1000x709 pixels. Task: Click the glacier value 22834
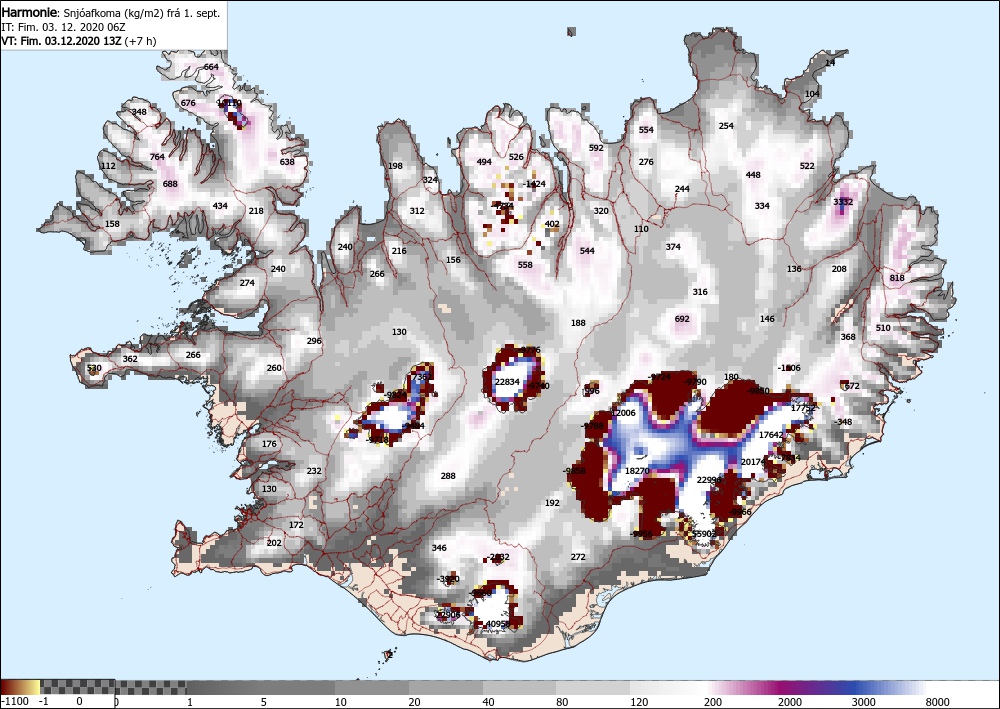(508, 382)
